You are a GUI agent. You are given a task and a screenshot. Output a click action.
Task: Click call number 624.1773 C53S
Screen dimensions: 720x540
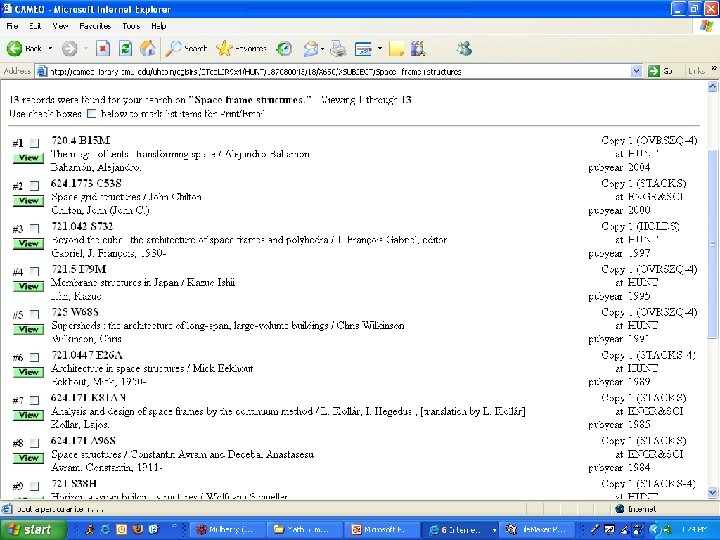click(86, 183)
